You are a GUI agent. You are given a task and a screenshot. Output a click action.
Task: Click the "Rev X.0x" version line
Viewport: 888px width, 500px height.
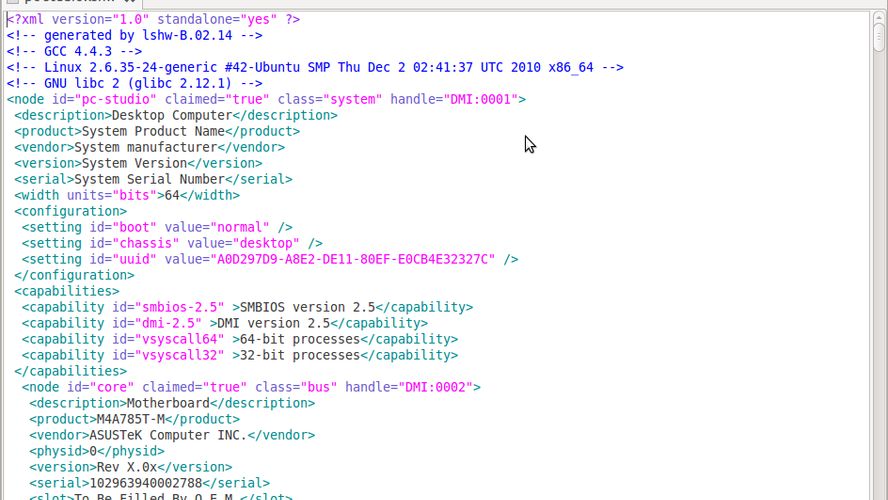click(131, 467)
